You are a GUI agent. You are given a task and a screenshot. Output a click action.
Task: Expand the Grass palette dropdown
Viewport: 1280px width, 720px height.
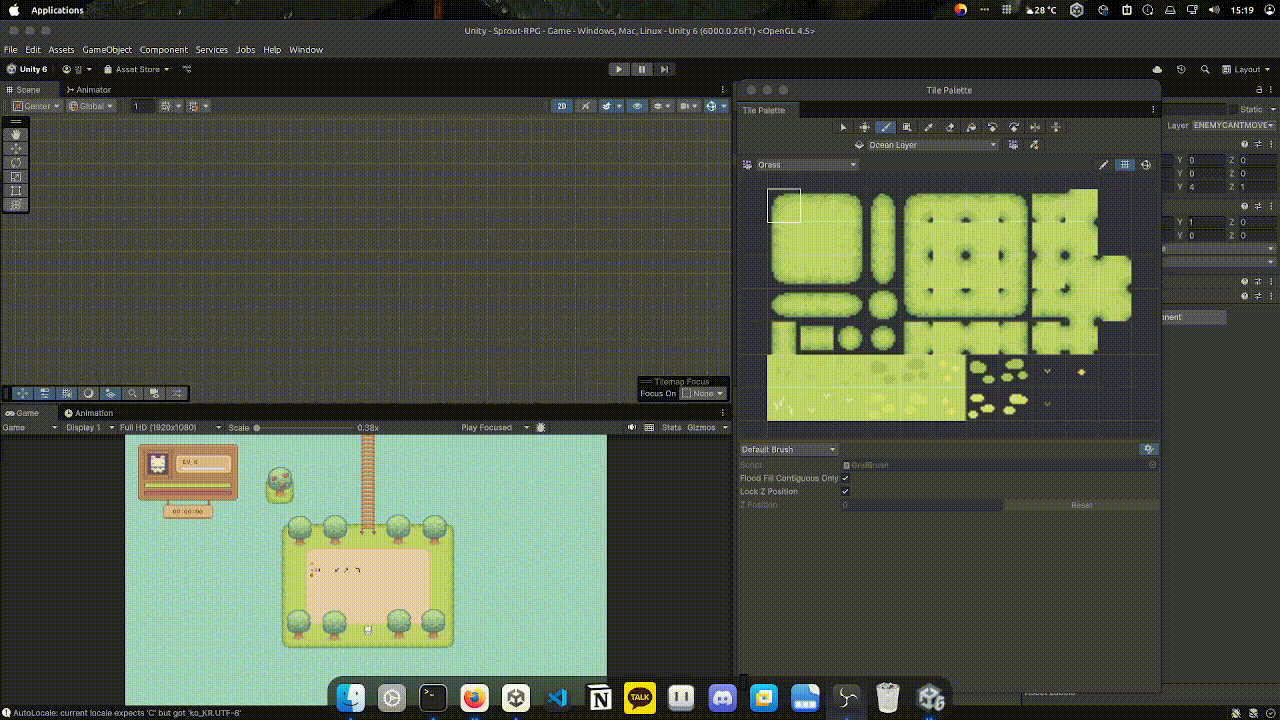(806, 165)
